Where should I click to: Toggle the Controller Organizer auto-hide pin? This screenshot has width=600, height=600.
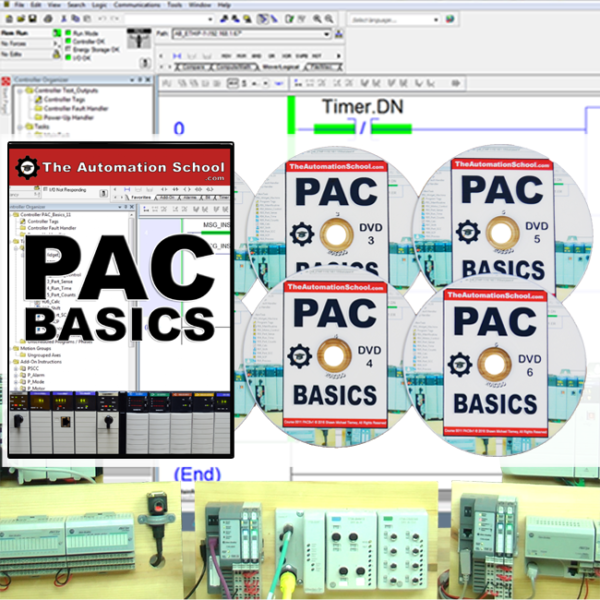(x=140, y=80)
